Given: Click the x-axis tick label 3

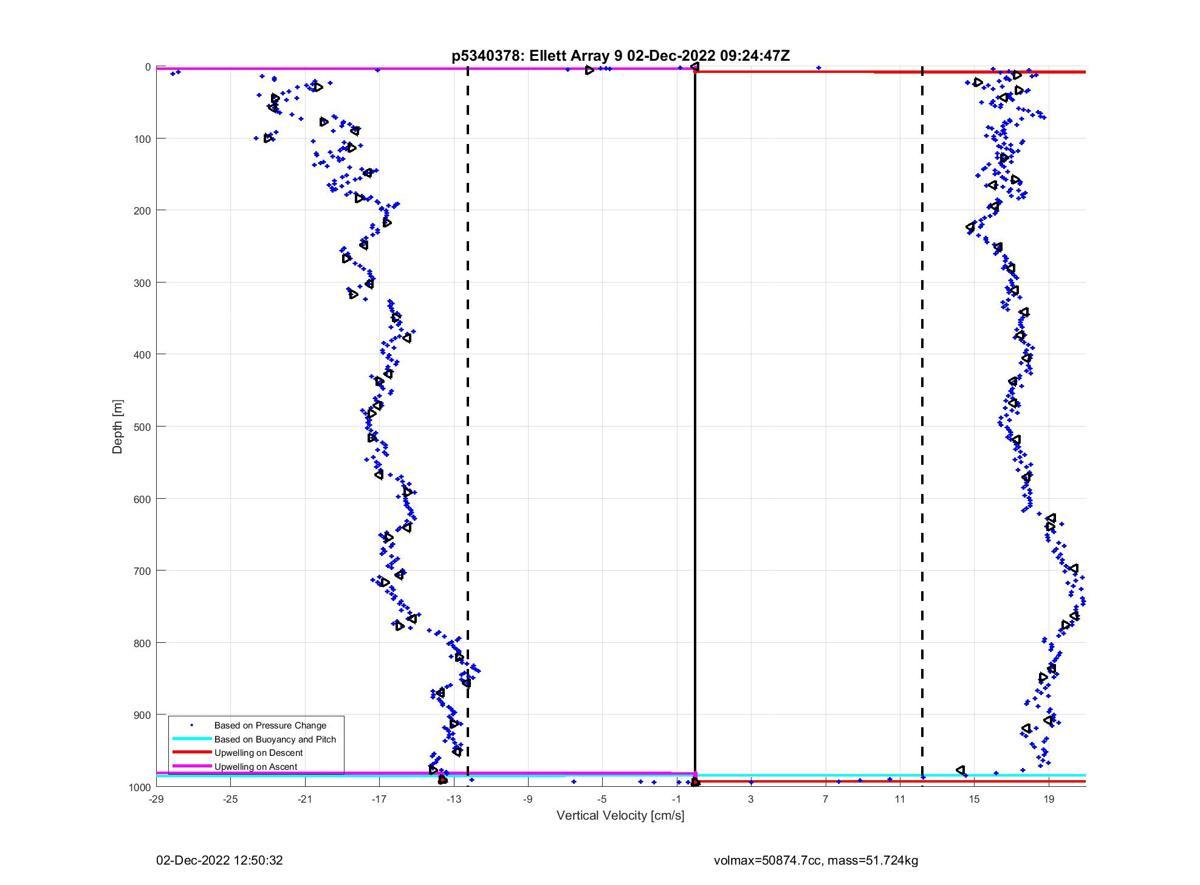Looking at the screenshot, I should (751, 799).
